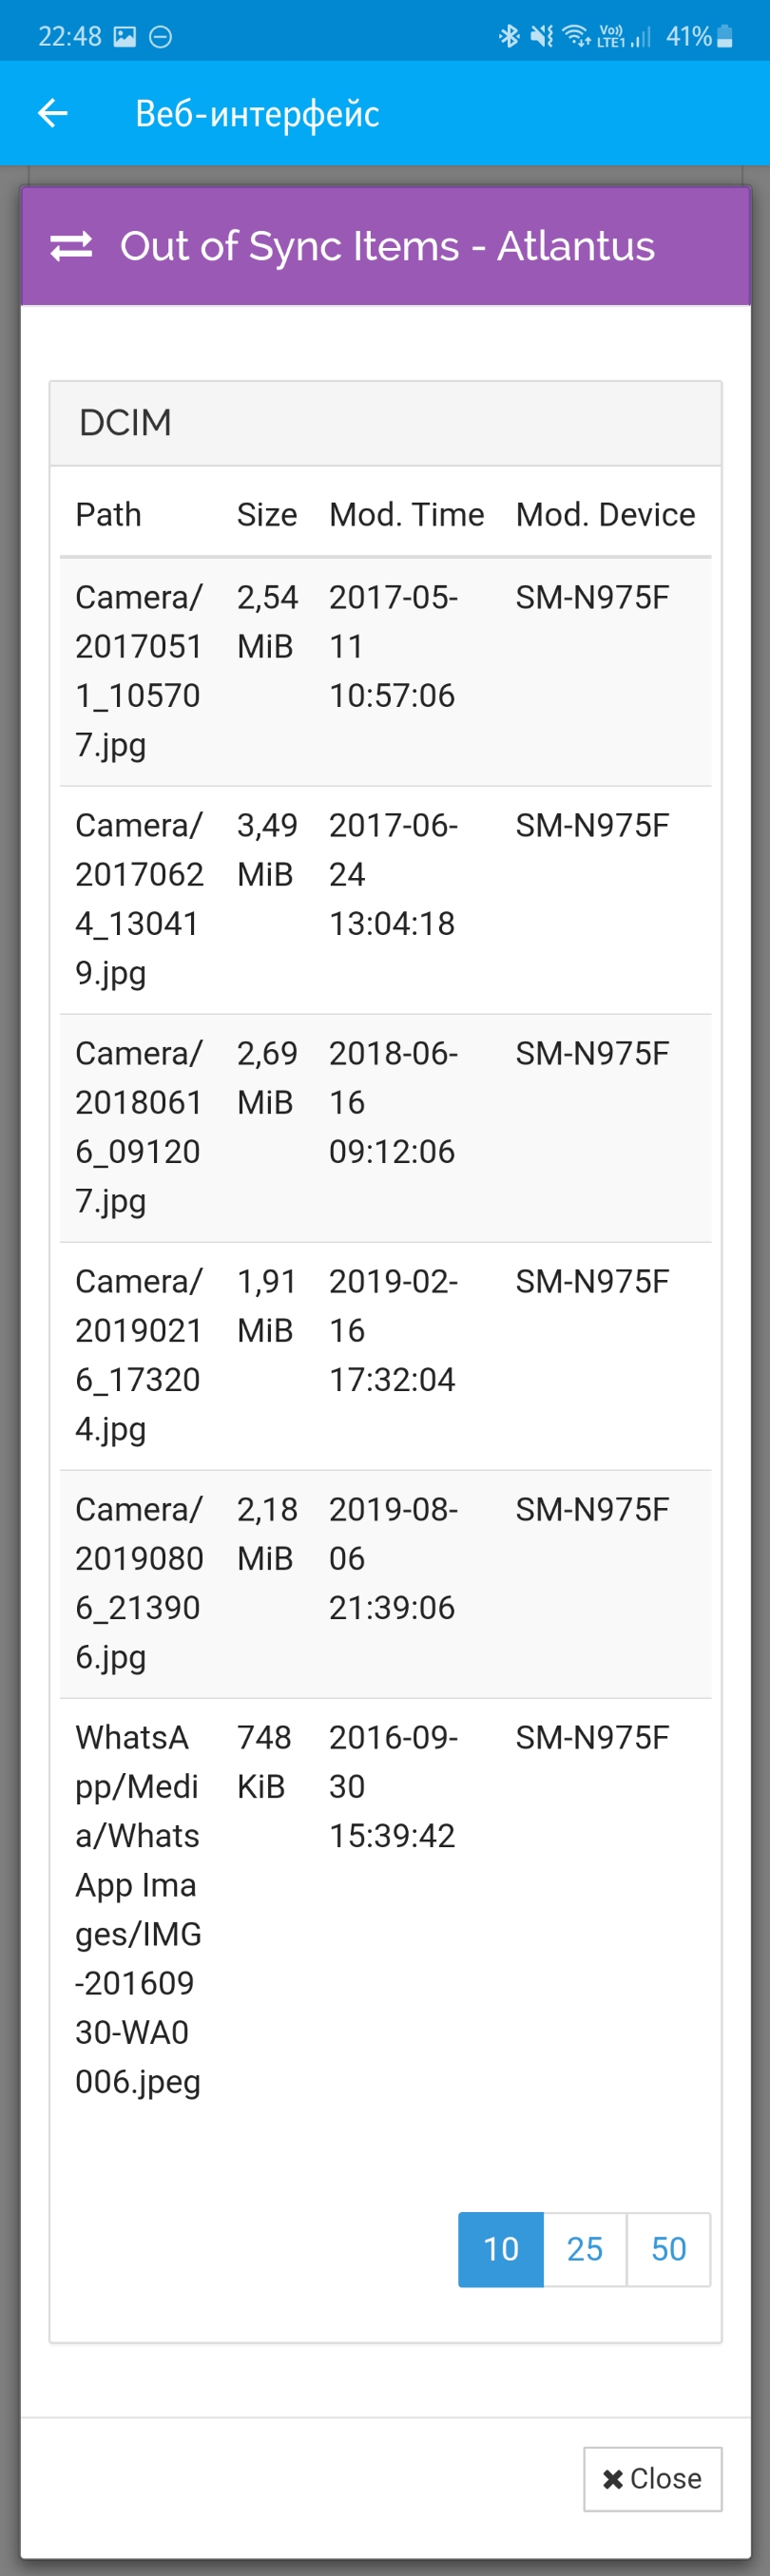
Task: Tap the battery icon in the status bar
Action: click(725, 37)
